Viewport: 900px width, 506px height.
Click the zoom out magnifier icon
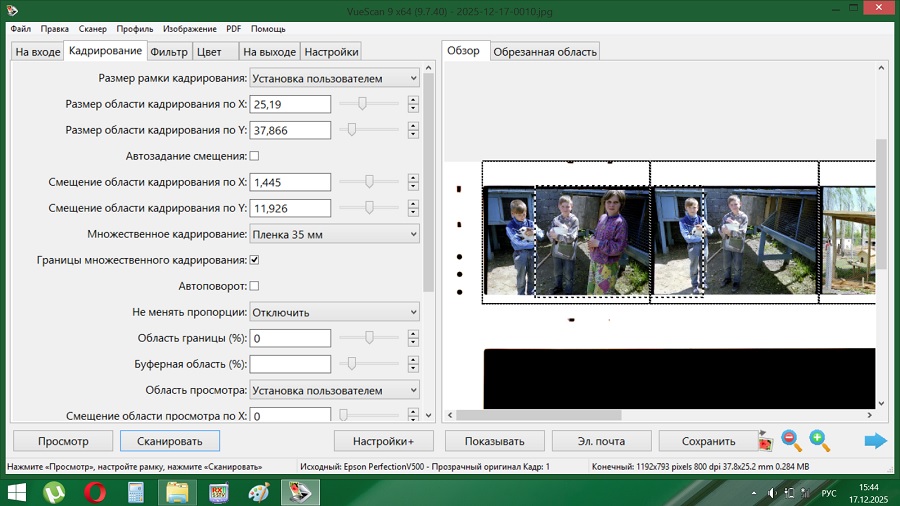(791, 440)
